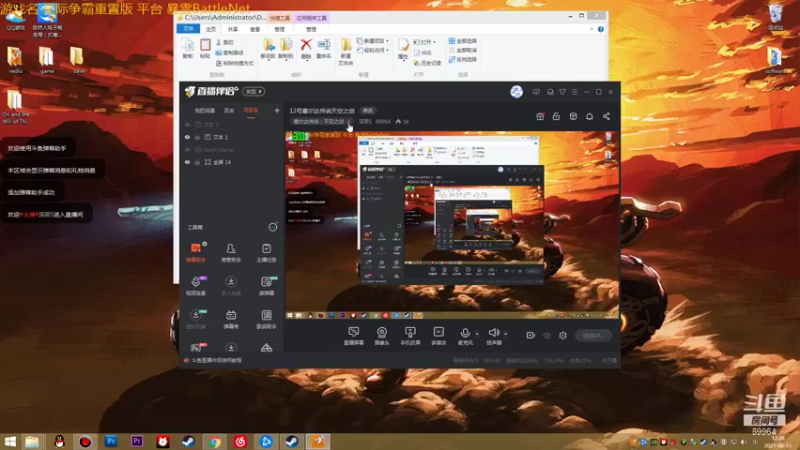
Task: Click the lock icon in room toolbar
Action: pyautogui.click(x=556, y=116)
